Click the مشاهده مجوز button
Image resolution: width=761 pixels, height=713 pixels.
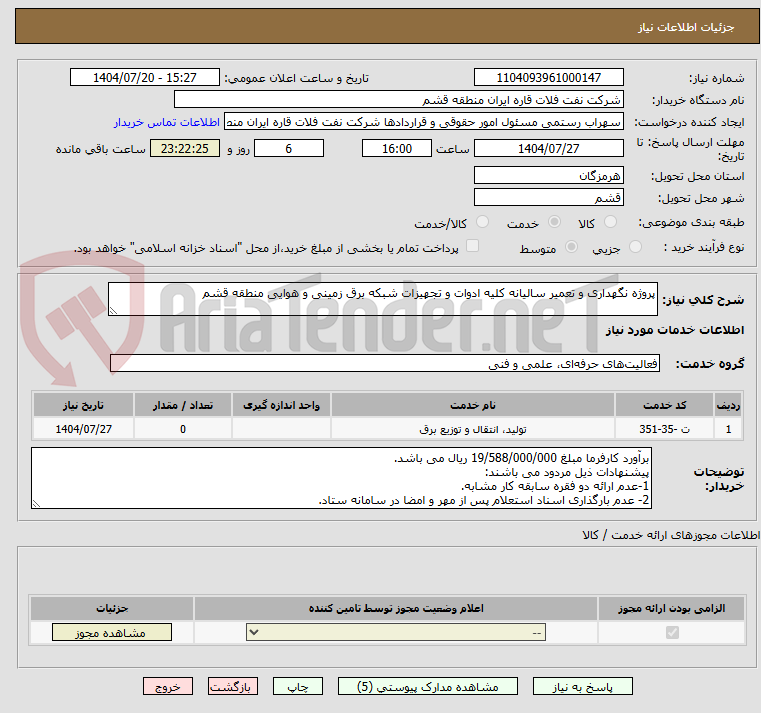pos(112,632)
